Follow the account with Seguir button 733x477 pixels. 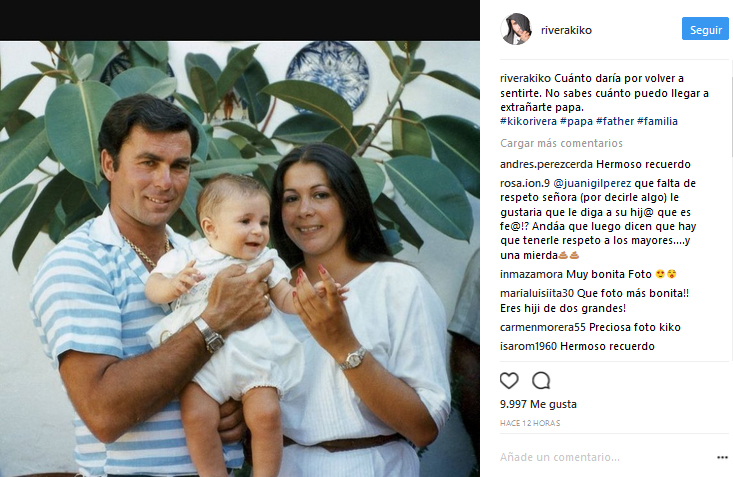[705, 29]
